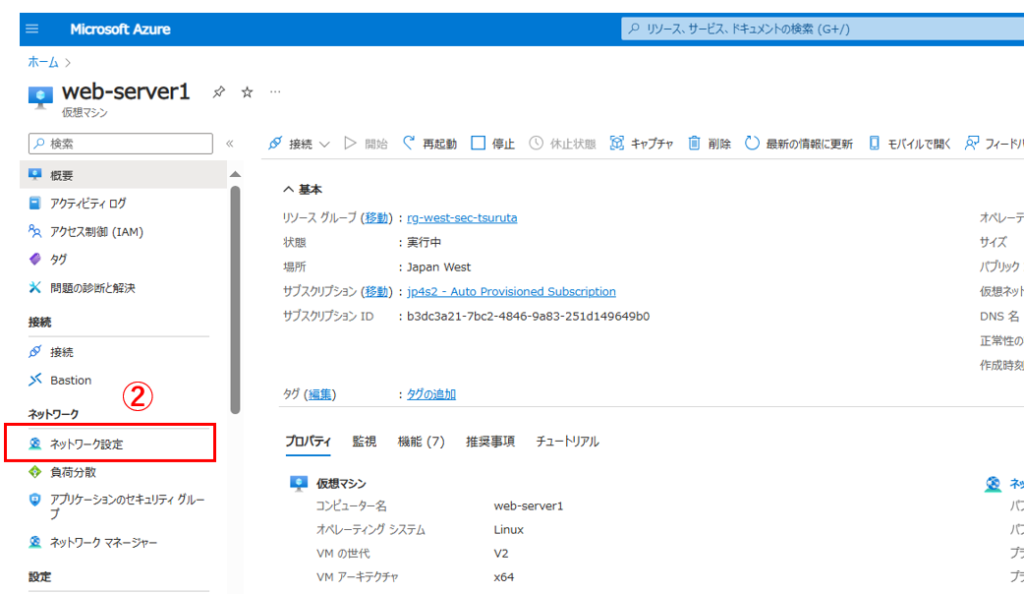Switch to the 監視 tab

coord(364,442)
